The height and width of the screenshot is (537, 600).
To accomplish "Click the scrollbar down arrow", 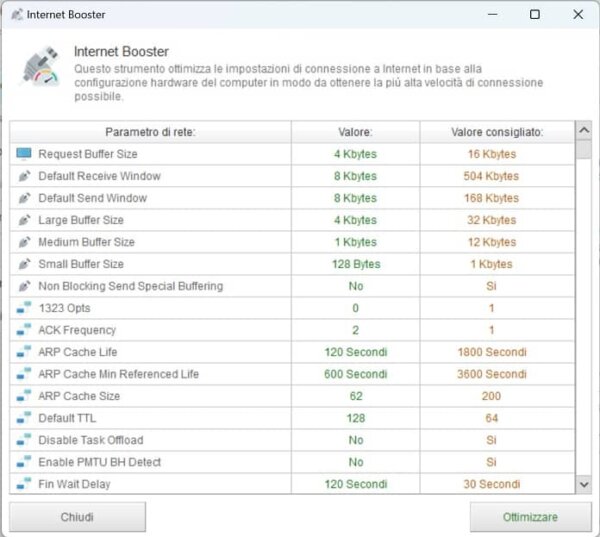I will pyautogui.click(x=583, y=484).
